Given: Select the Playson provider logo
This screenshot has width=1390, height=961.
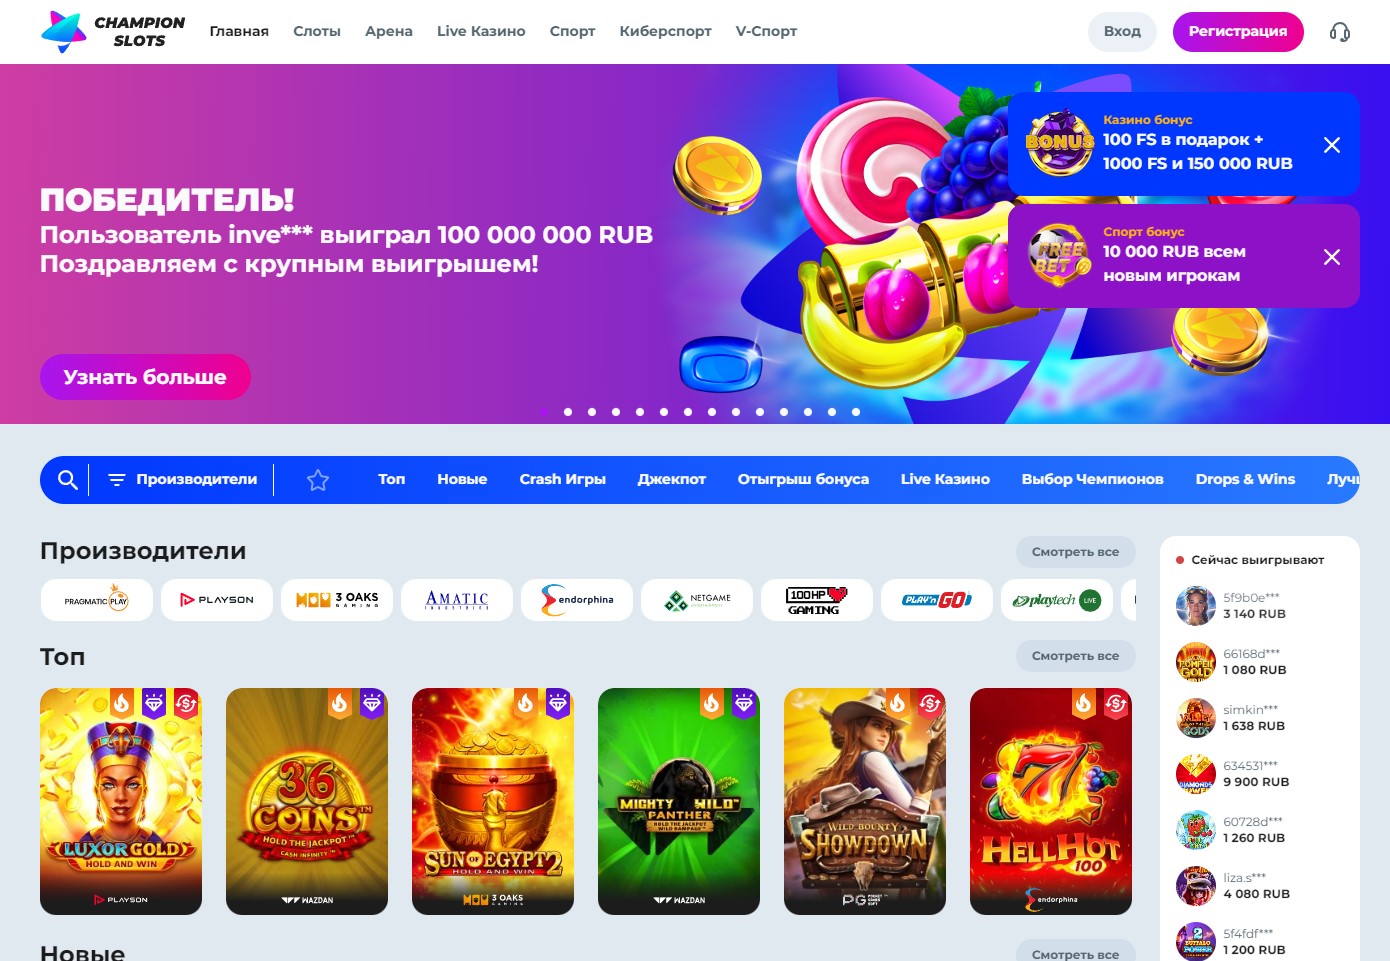Looking at the screenshot, I should 217,600.
